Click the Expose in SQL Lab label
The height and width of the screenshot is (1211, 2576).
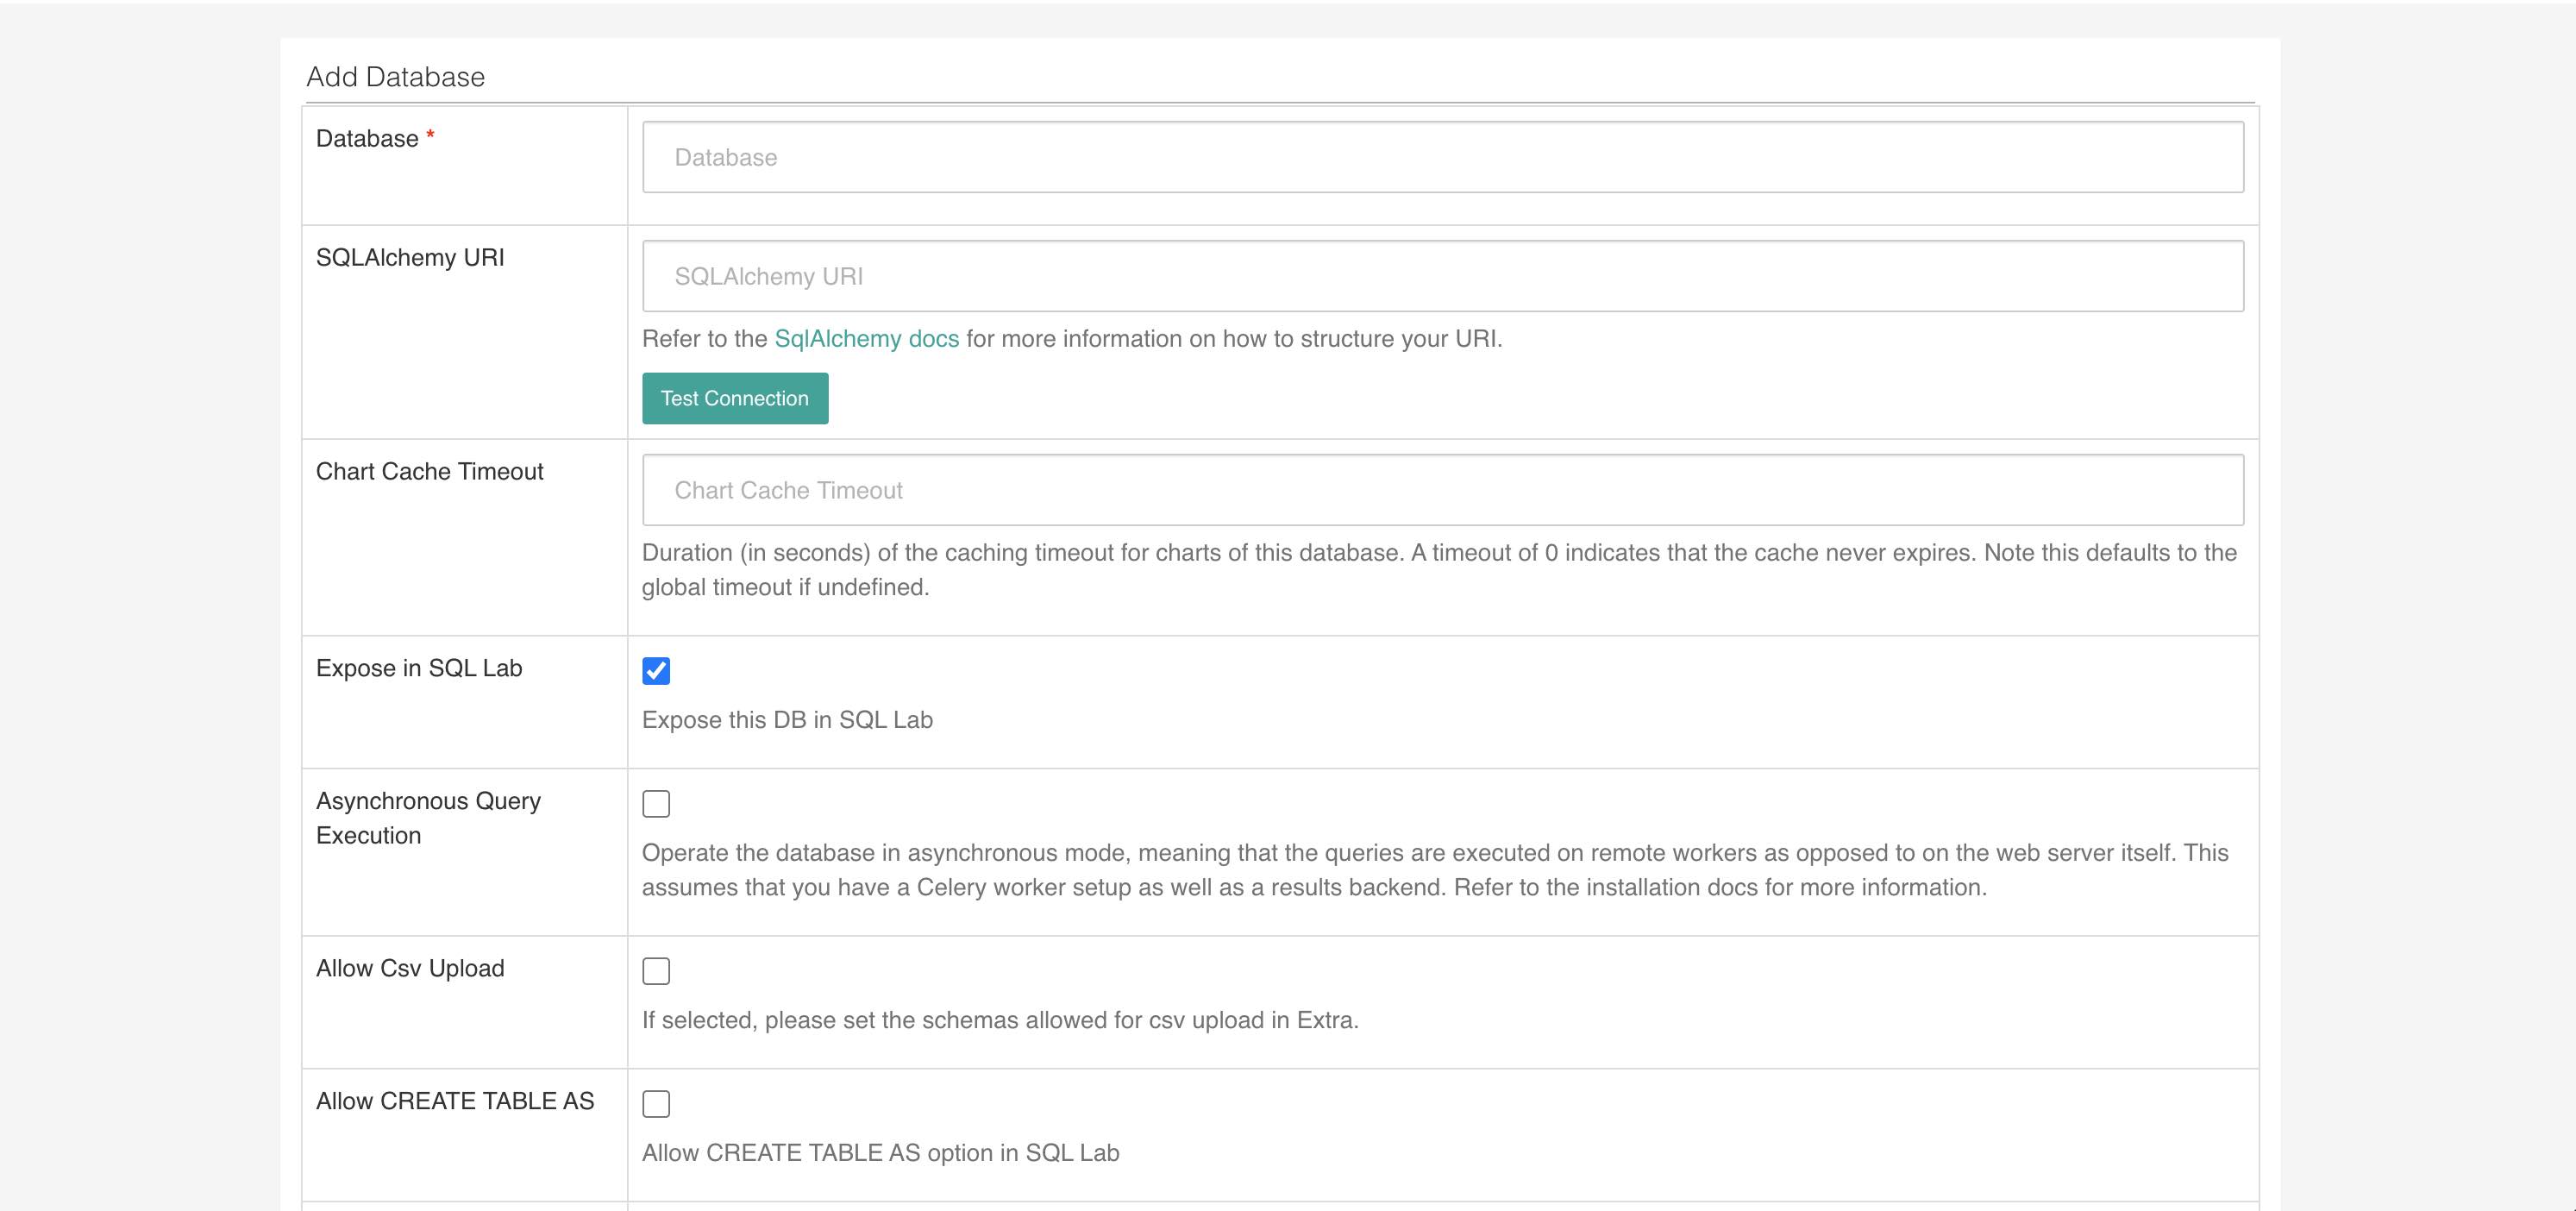pos(419,668)
